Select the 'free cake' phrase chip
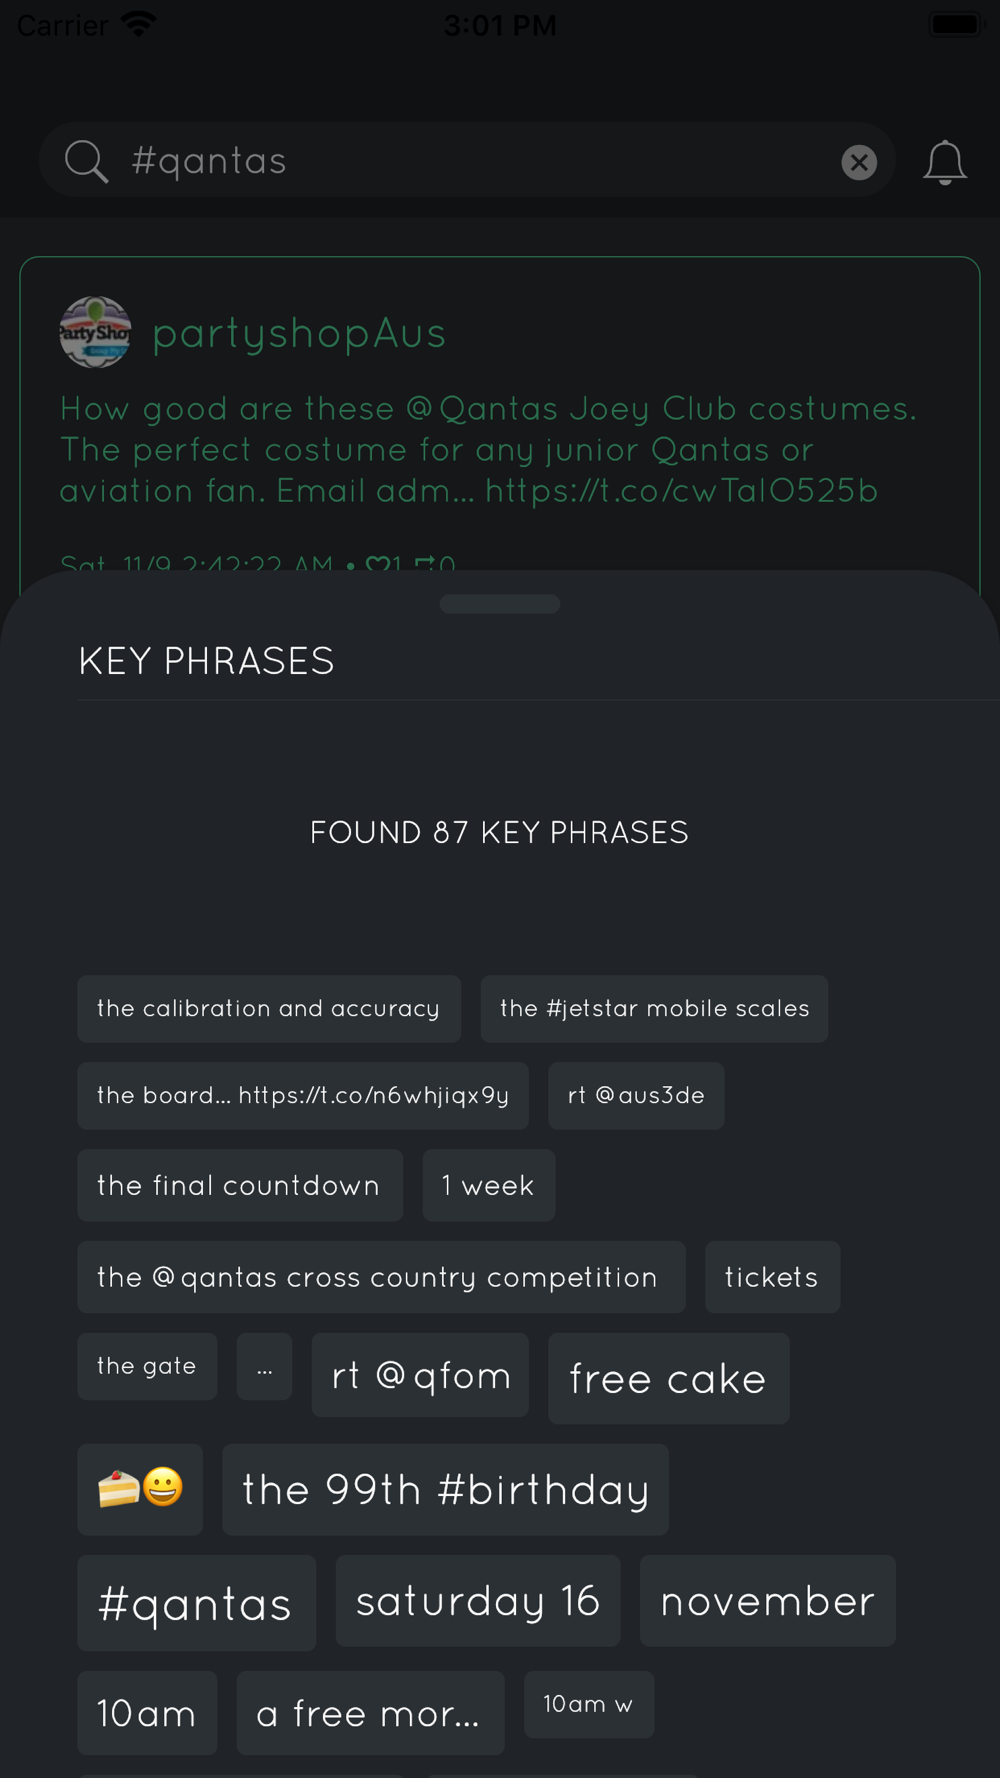This screenshot has width=1000, height=1778. pyautogui.click(x=669, y=1378)
